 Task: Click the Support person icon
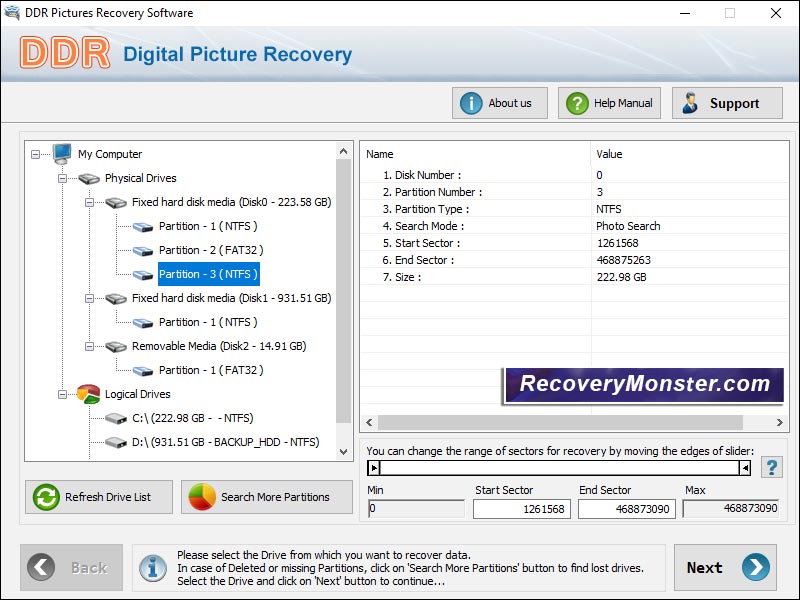click(688, 102)
